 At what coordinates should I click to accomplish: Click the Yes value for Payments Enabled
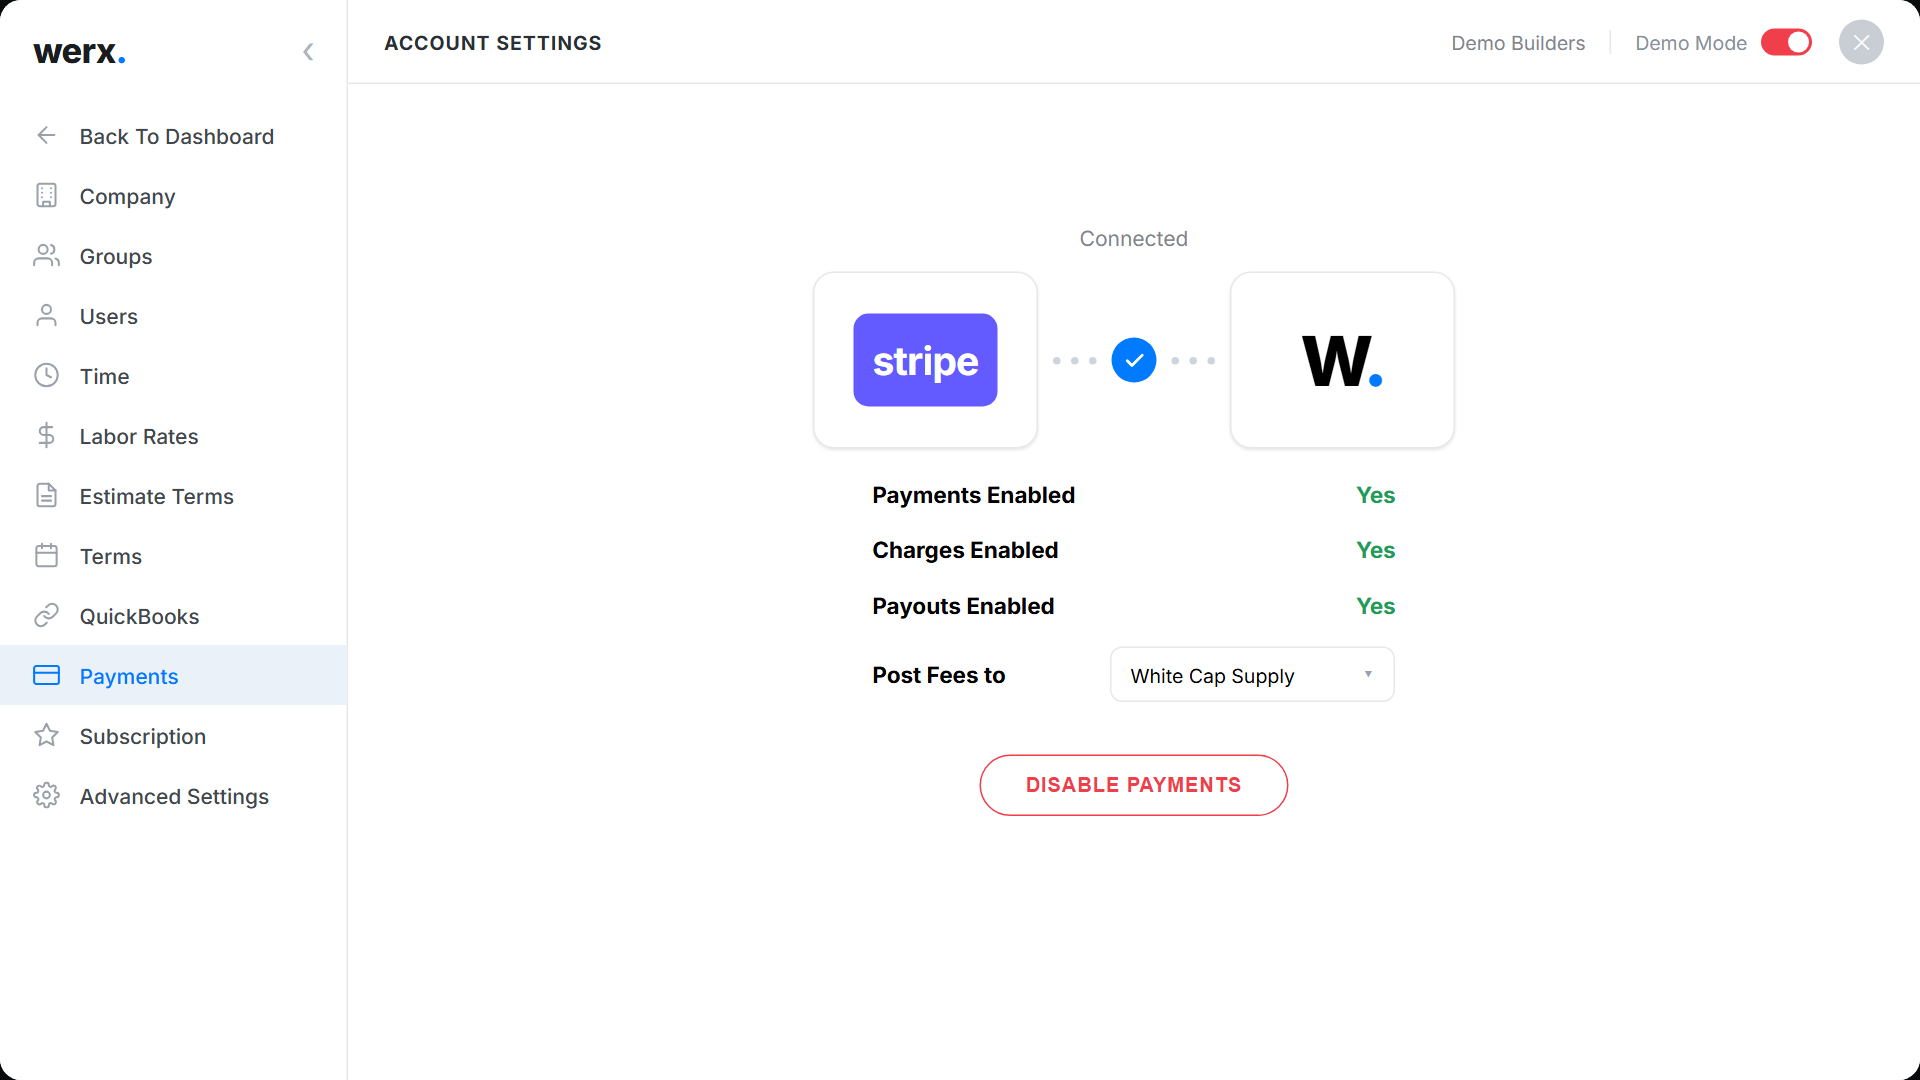(1375, 495)
